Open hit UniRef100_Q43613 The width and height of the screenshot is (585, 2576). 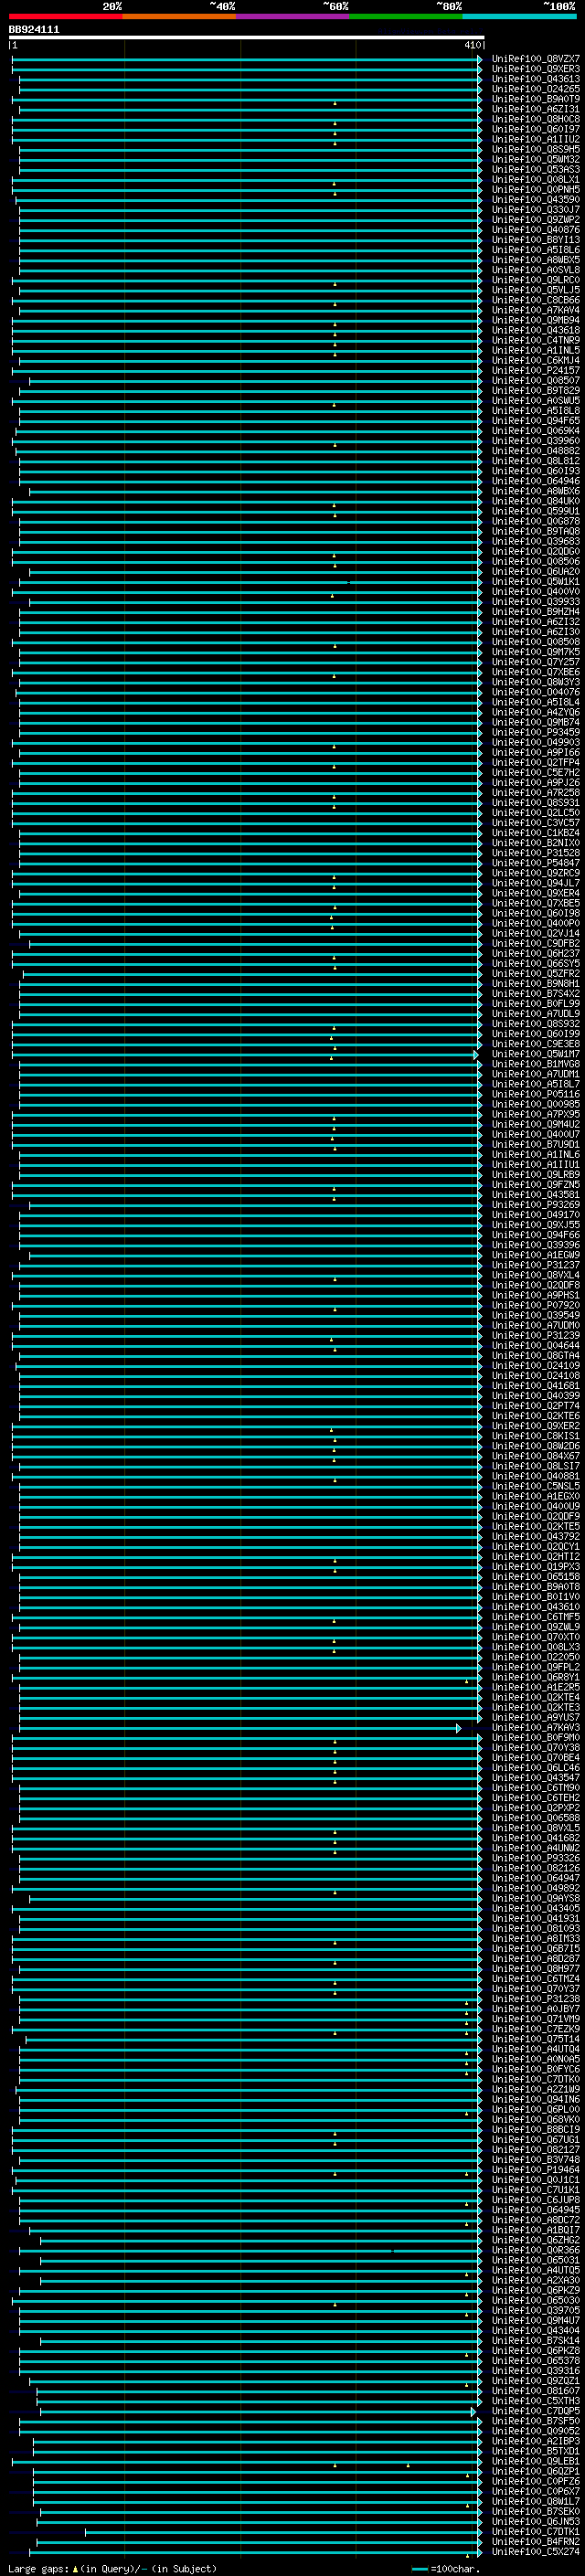coord(536,79)
